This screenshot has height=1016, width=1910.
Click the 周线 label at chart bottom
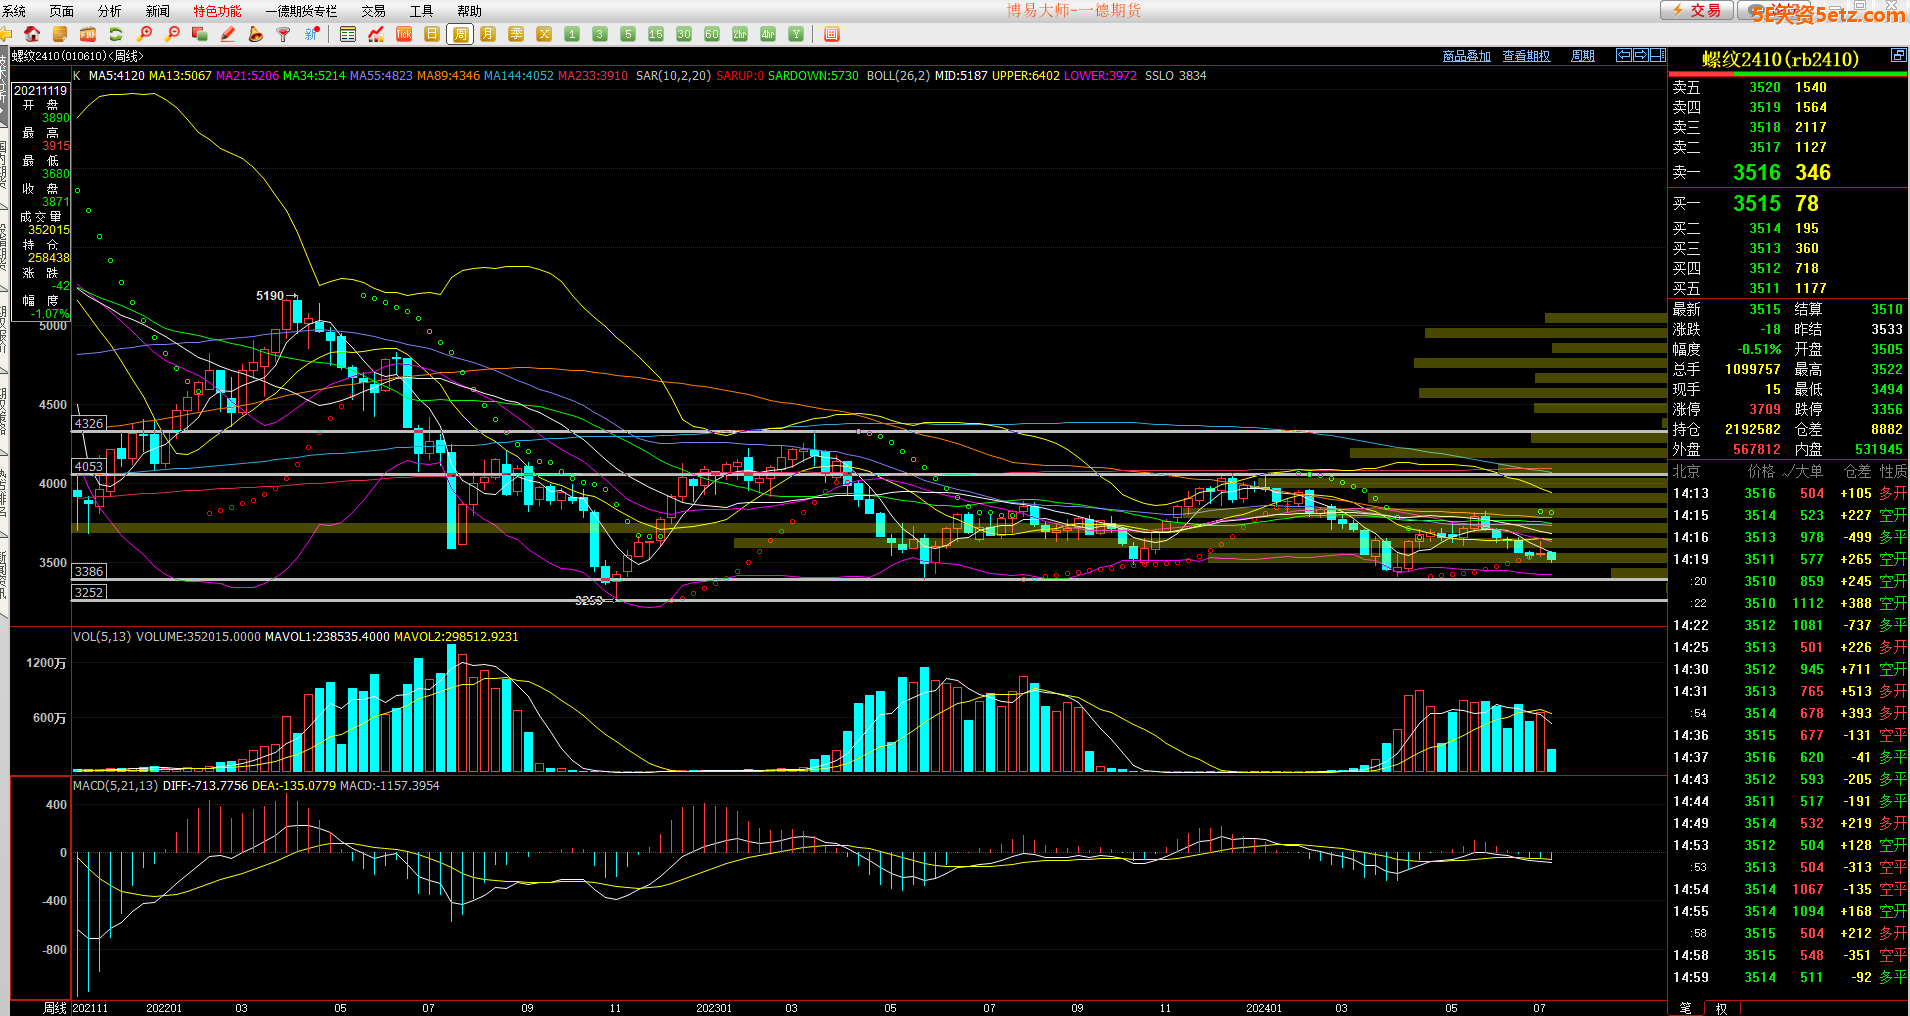(x=55, y=1008)
